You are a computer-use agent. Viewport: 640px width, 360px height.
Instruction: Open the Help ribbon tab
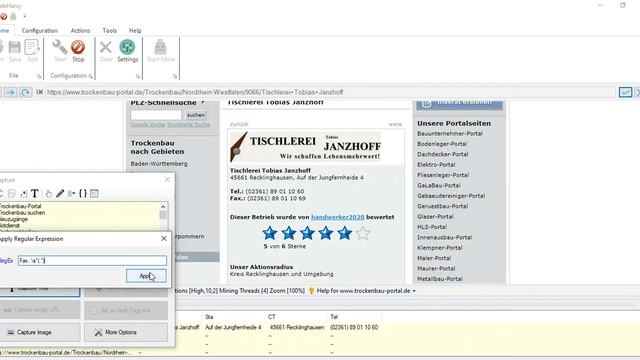coord(135,31)
